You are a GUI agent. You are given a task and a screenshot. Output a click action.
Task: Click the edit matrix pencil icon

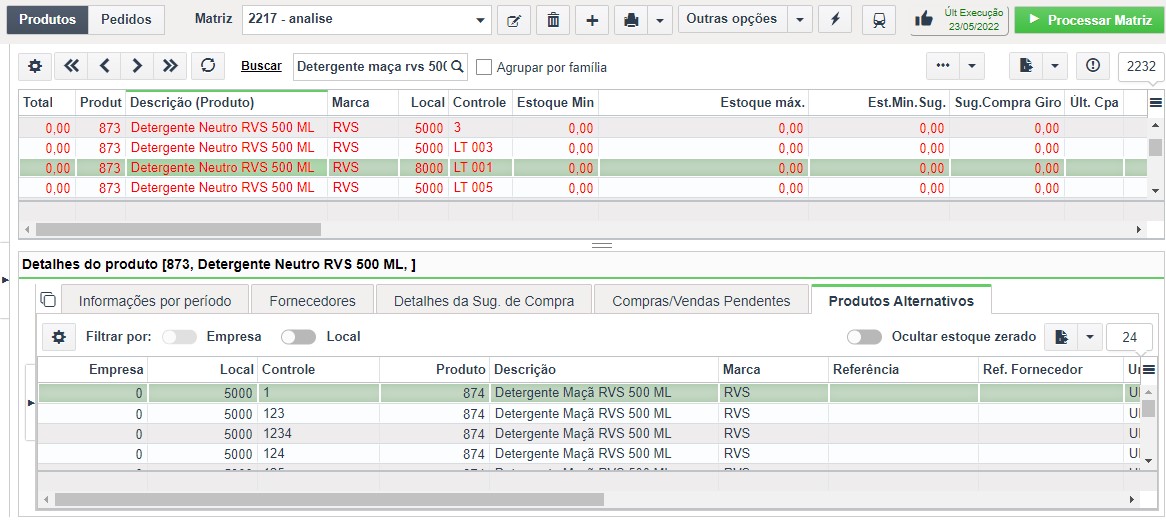point(513,20)
